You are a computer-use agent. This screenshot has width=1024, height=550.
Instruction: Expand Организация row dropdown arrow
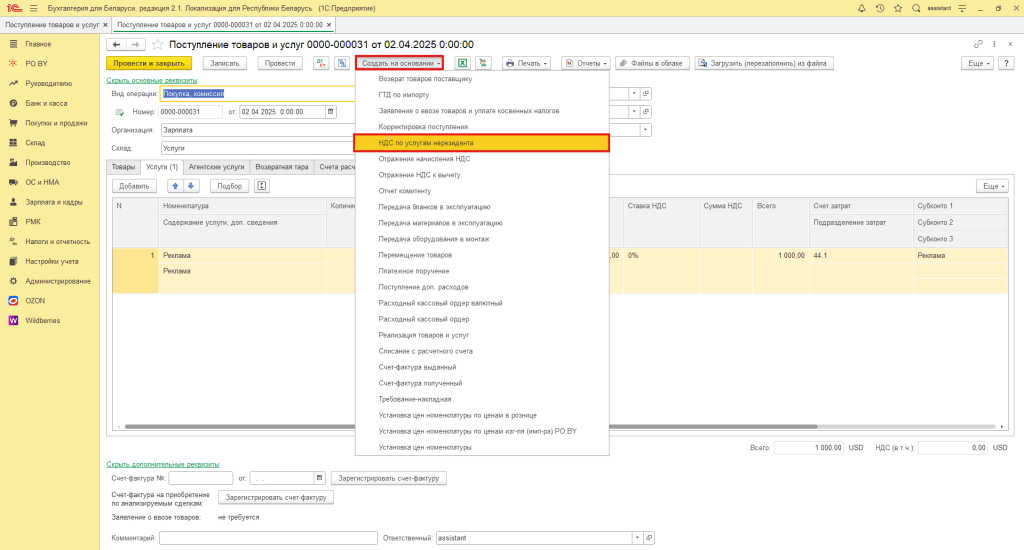(x=645, y=130)
